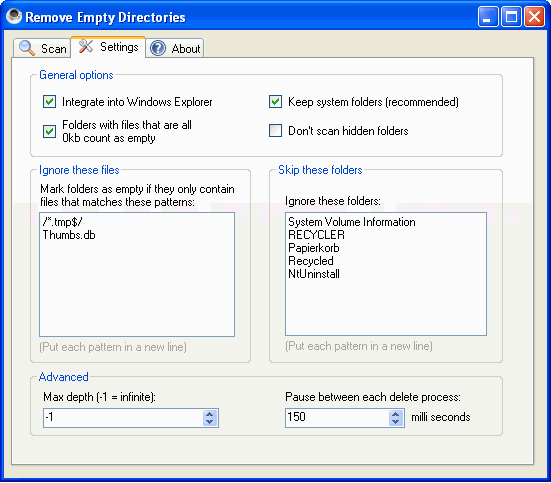This screenshot has height=483, width=551.
Task: Enable Don't scan hidden folders
Action: pos(275,130)
